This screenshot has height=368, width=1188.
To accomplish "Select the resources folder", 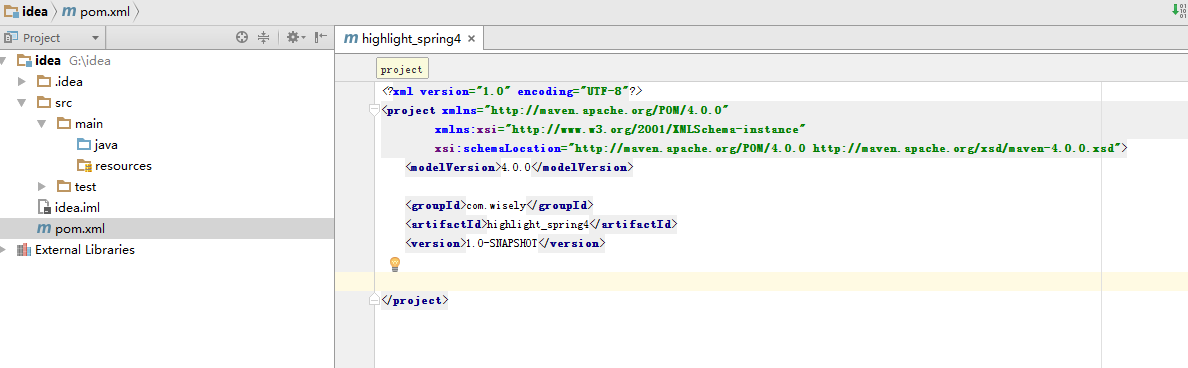I will (x=114, y=165).
